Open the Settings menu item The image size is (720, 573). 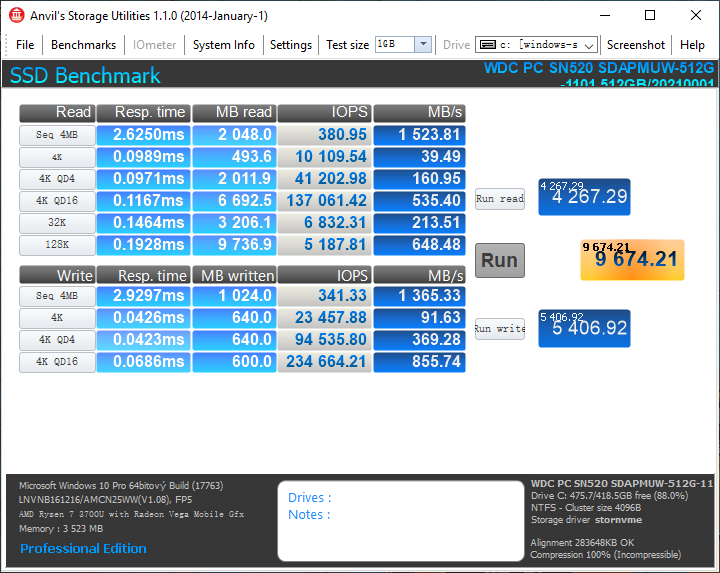tap(291, 45)
